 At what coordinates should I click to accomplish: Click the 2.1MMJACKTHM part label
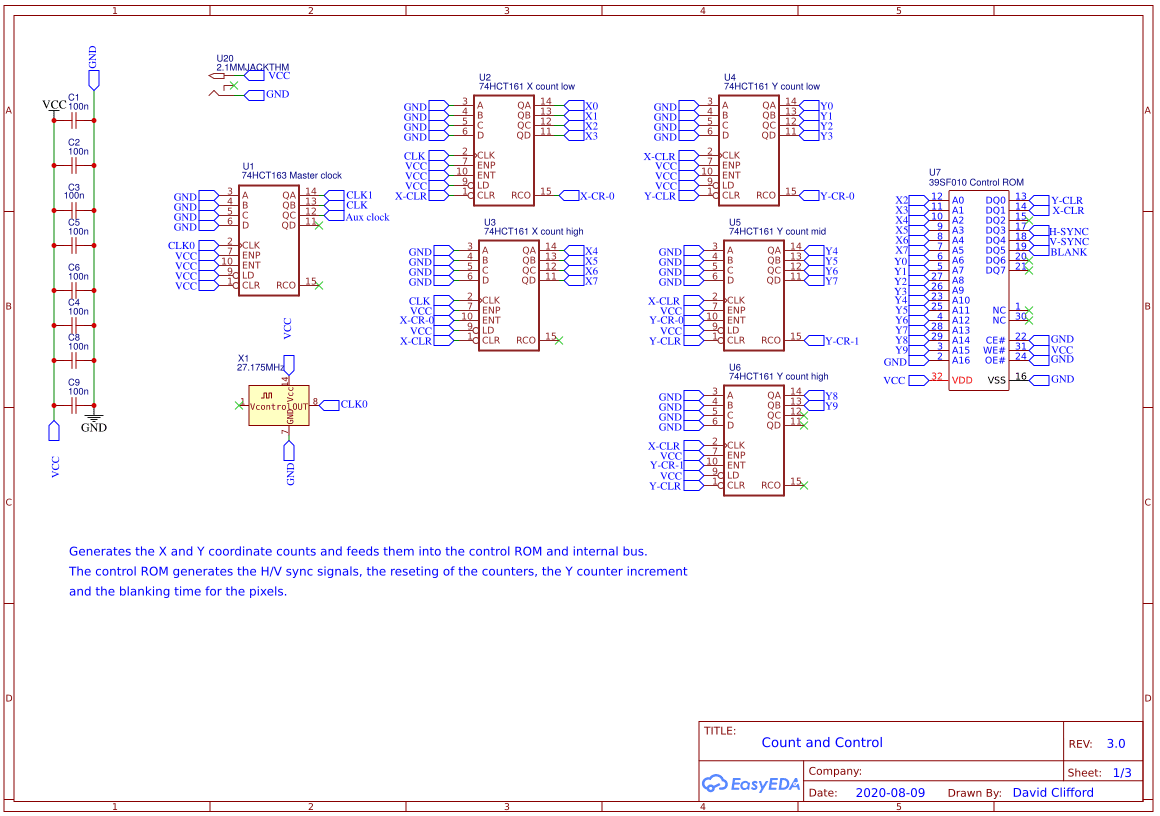click(x=252, y=67)
